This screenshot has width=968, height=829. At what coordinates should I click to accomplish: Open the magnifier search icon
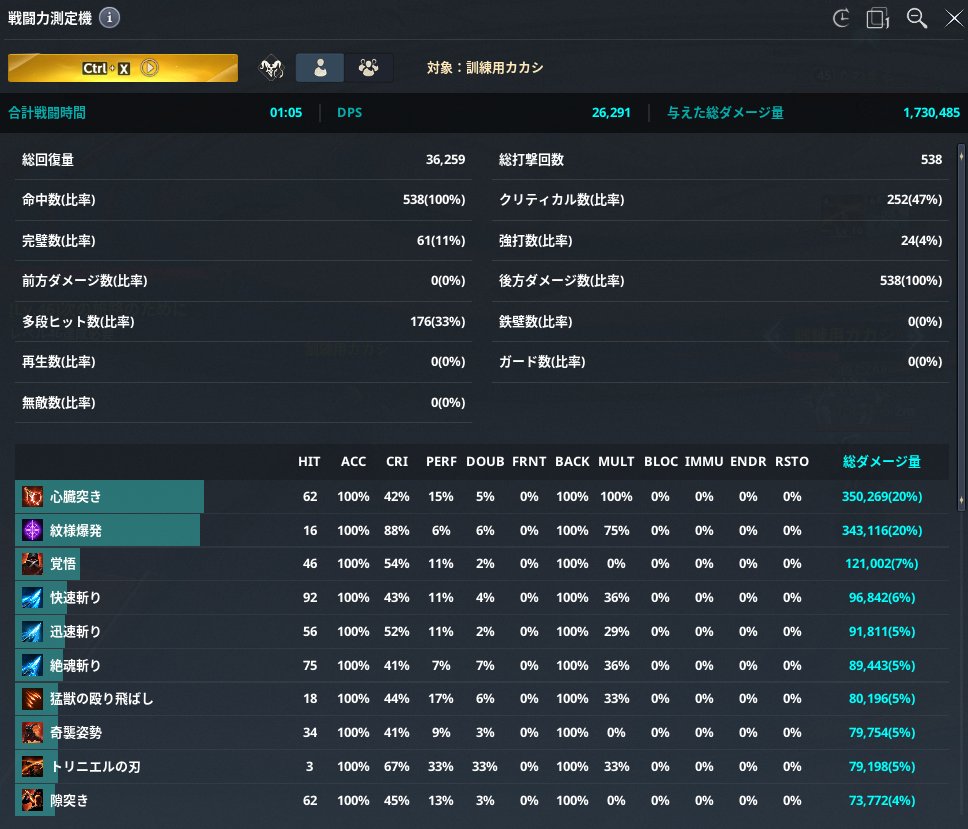916,18
